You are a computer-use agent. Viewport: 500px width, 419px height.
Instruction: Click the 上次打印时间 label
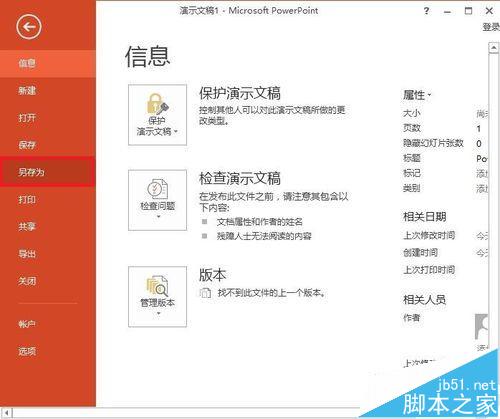(429, 270)
